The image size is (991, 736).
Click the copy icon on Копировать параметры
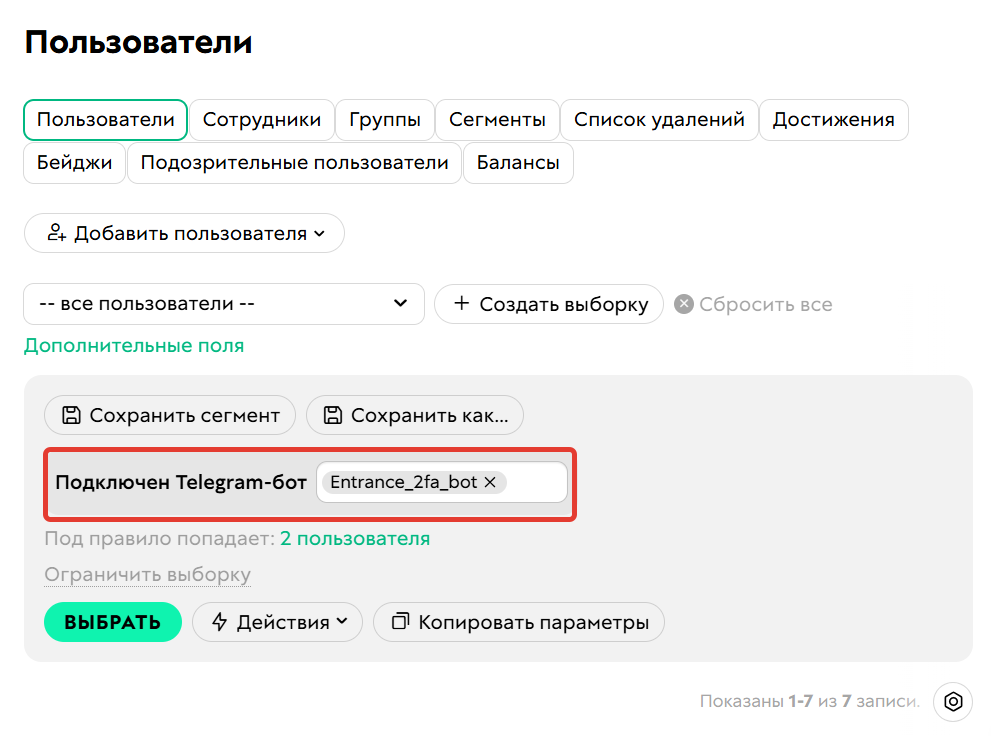pos(401,622)
